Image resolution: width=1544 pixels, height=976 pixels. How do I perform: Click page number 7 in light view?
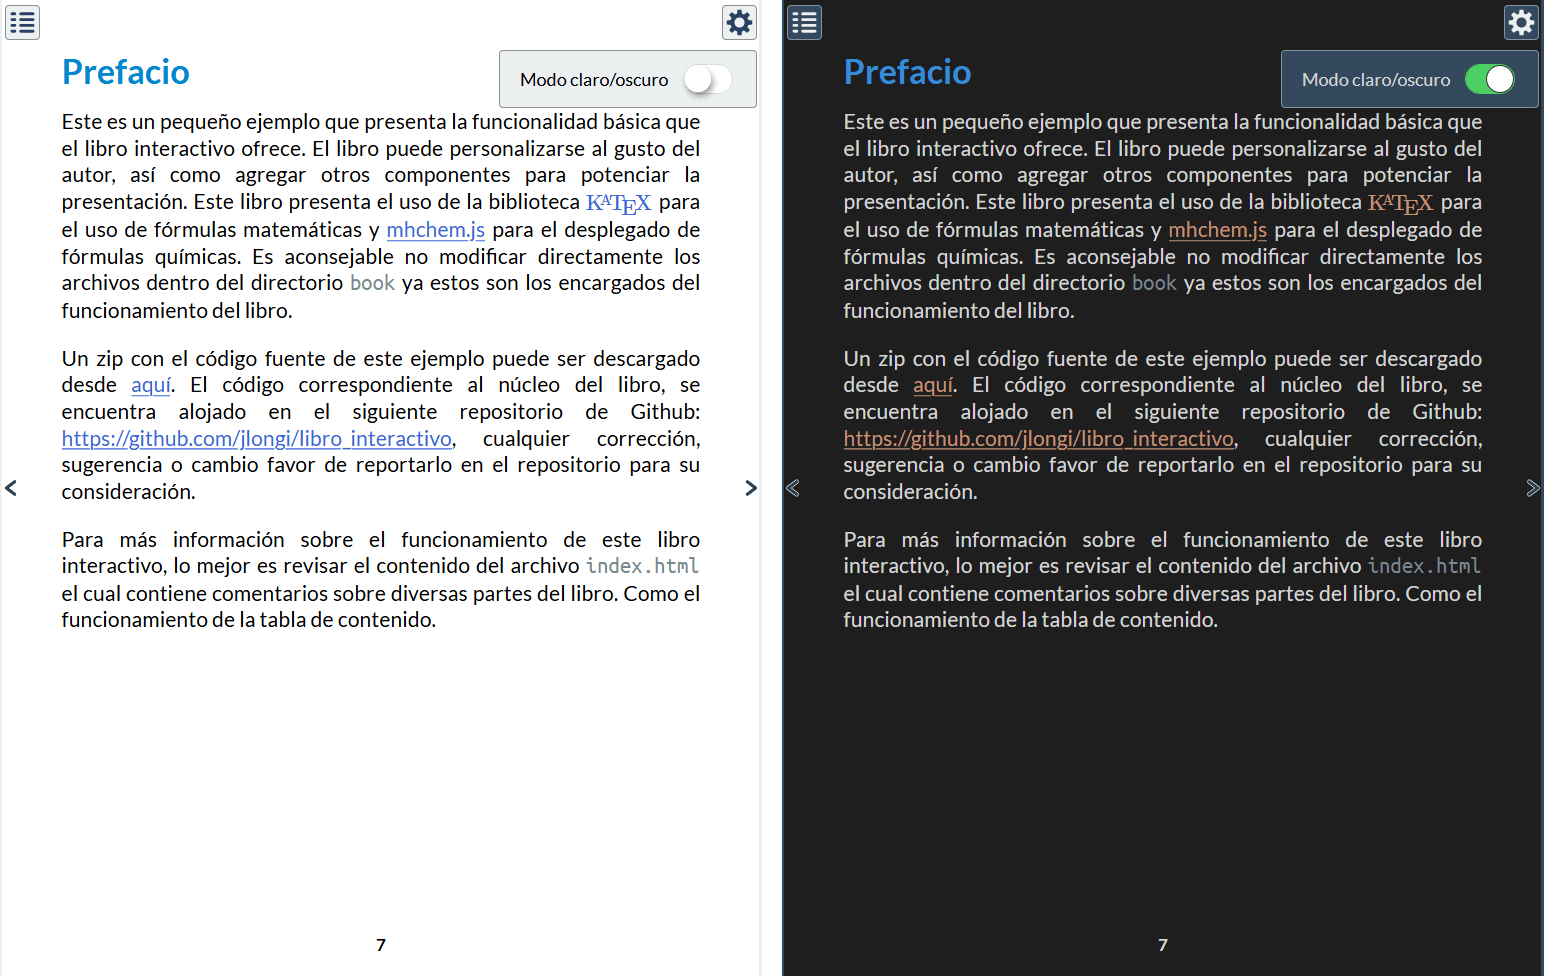coord(381,945)
